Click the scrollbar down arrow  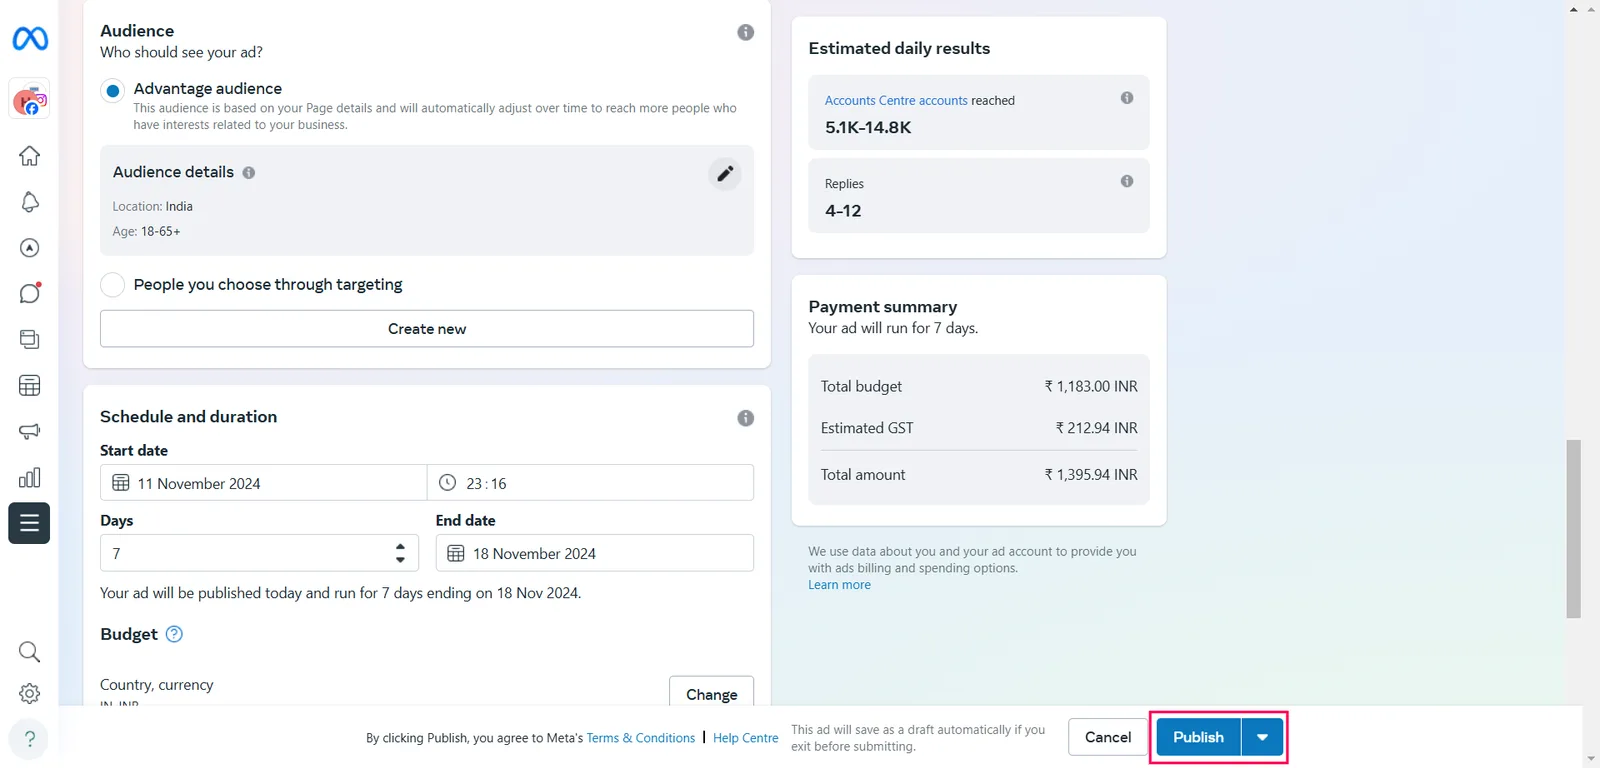click(x=1590, y=759)
